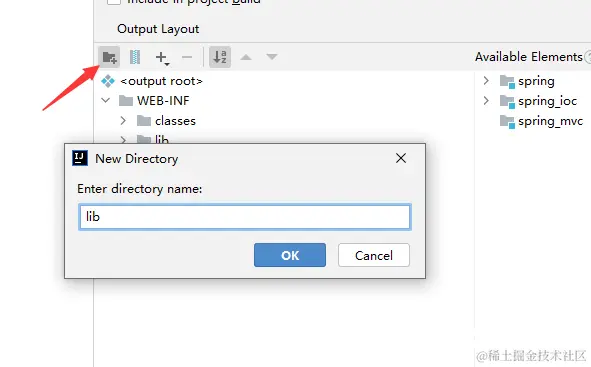Click the Available Elements label
This screenshot has height=367, width=591.
(x=529, y=57)
